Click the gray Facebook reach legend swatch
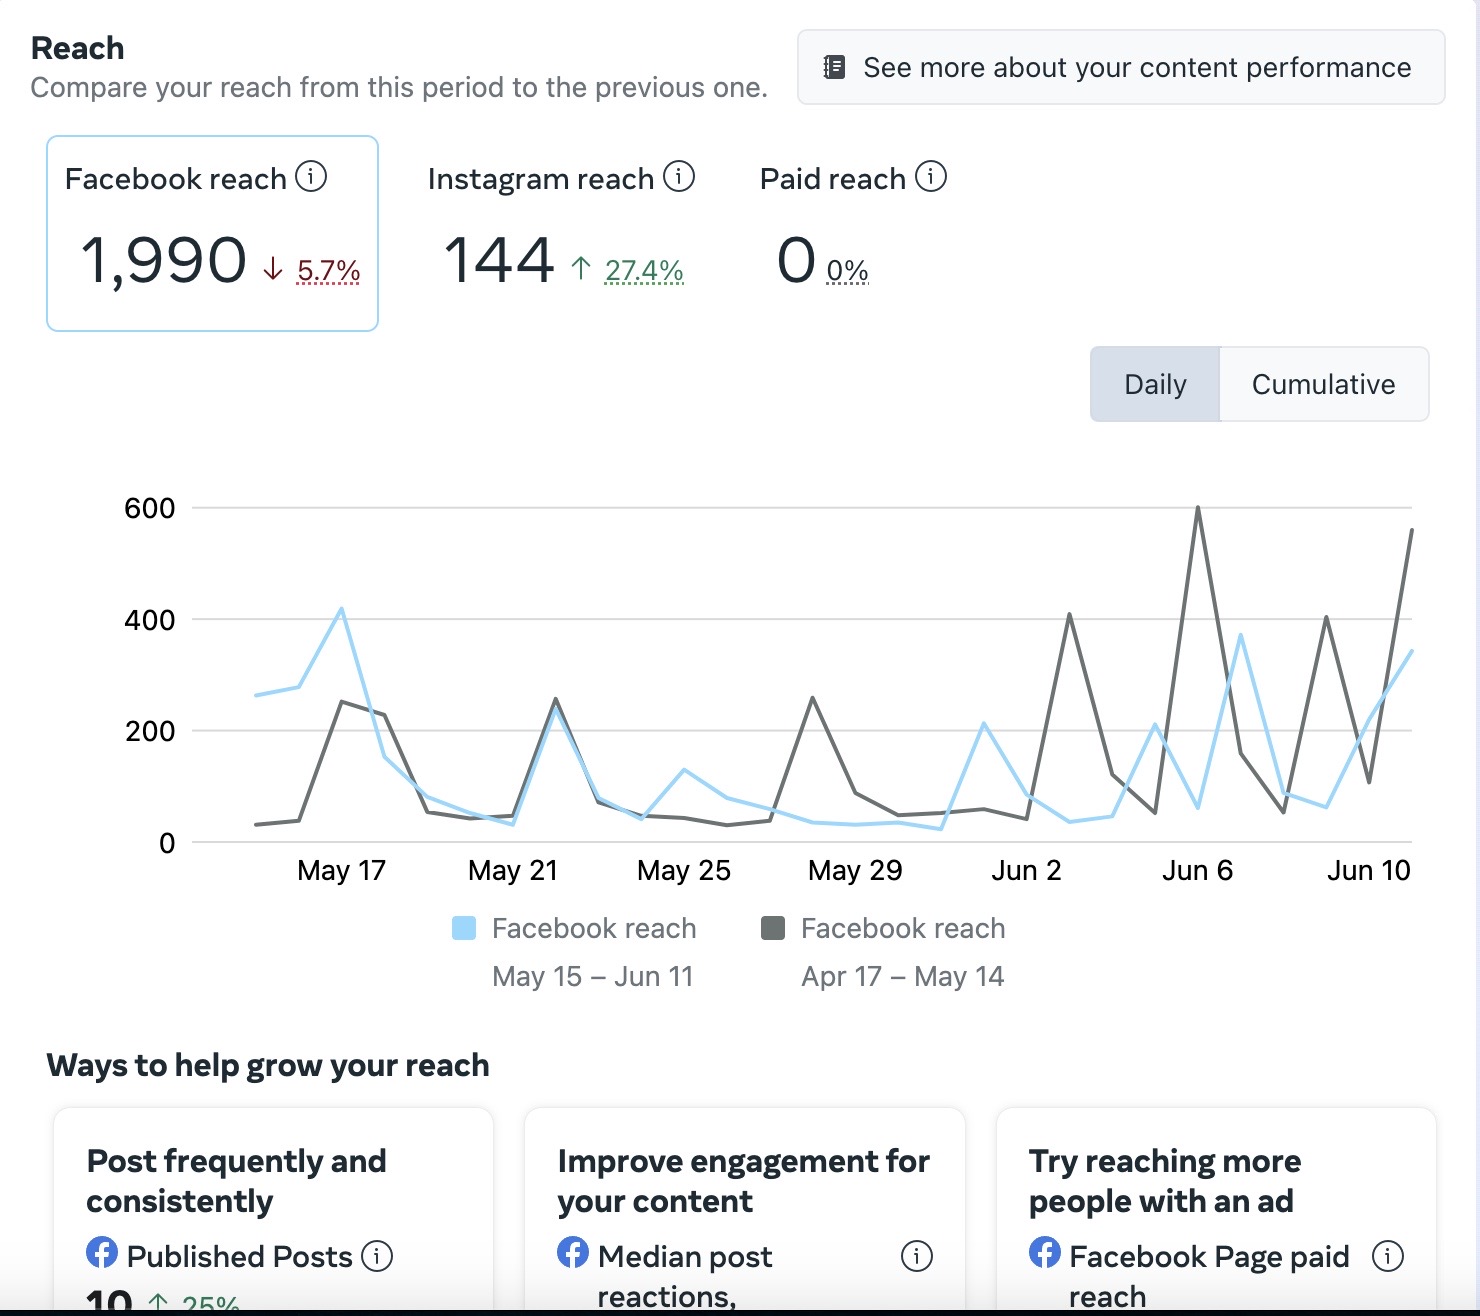 (x=773, y=928)
